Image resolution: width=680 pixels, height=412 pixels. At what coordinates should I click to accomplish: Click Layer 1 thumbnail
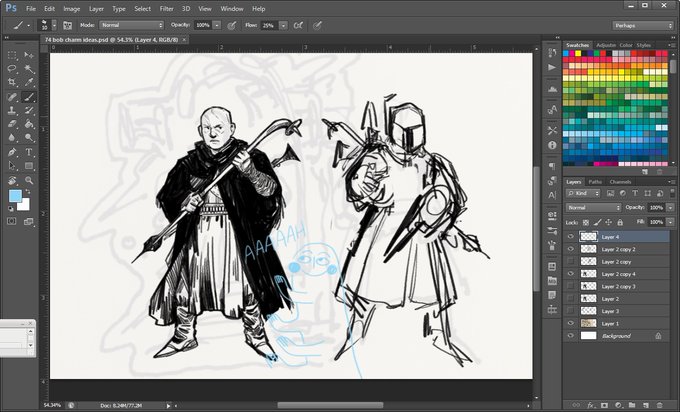588,324
